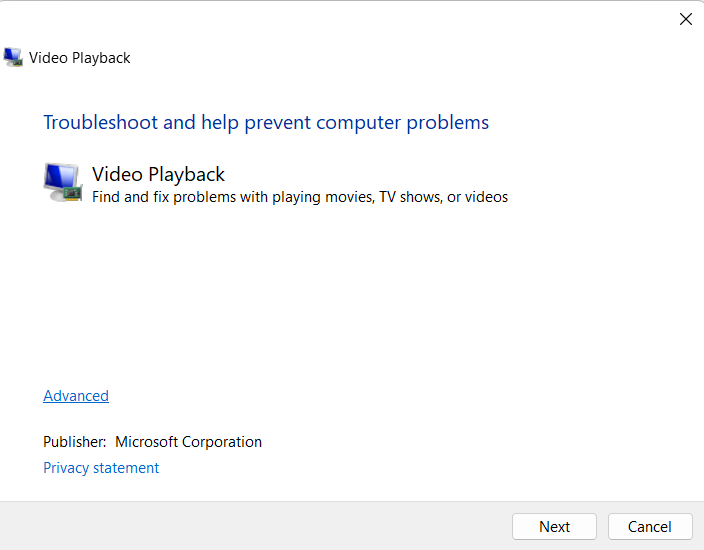Open the Advanced options link
The image size is (704, 550).
(x=76, y=396)
